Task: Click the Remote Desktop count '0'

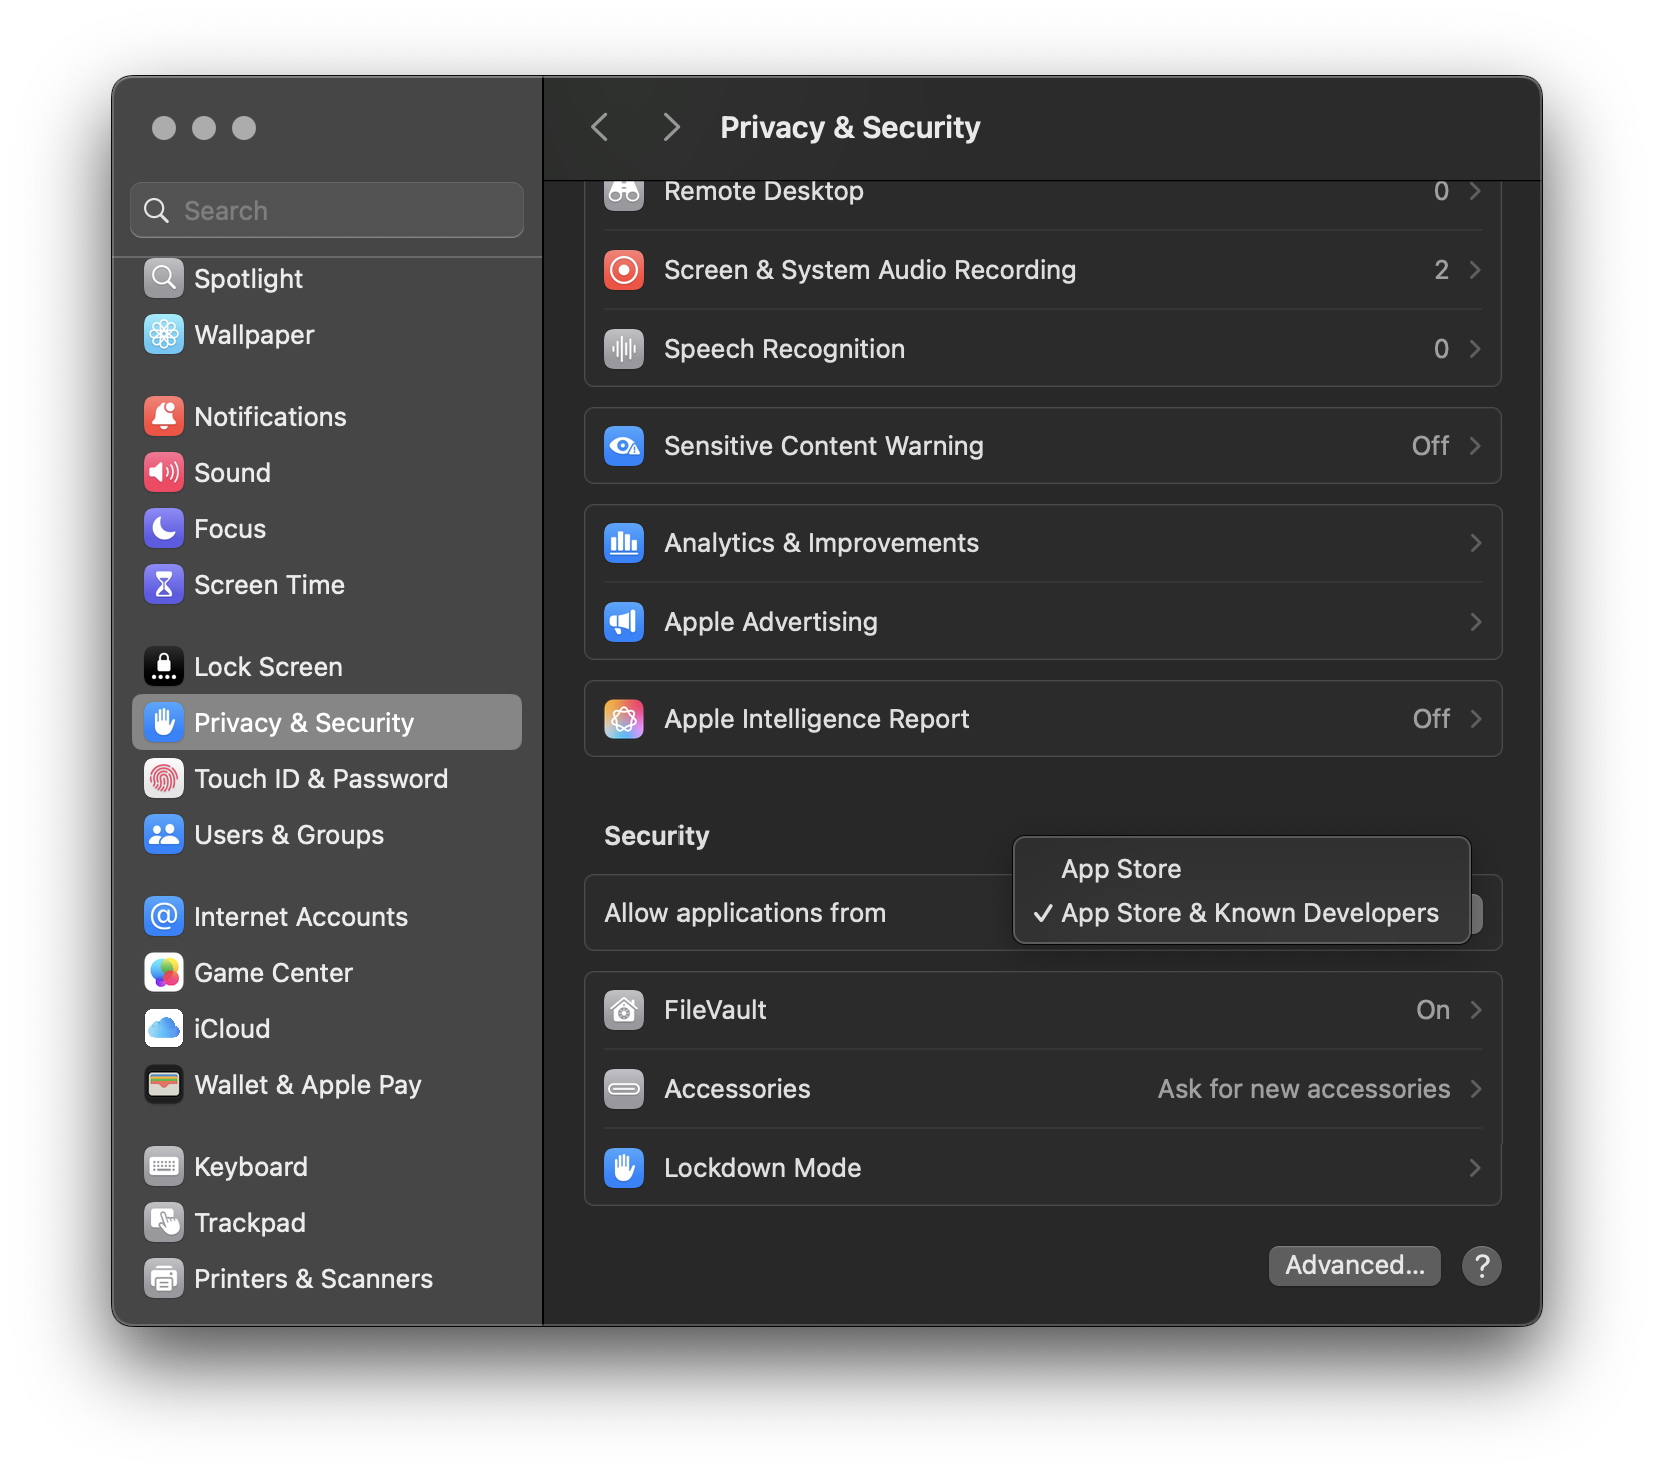Action: pos(1441,191)
